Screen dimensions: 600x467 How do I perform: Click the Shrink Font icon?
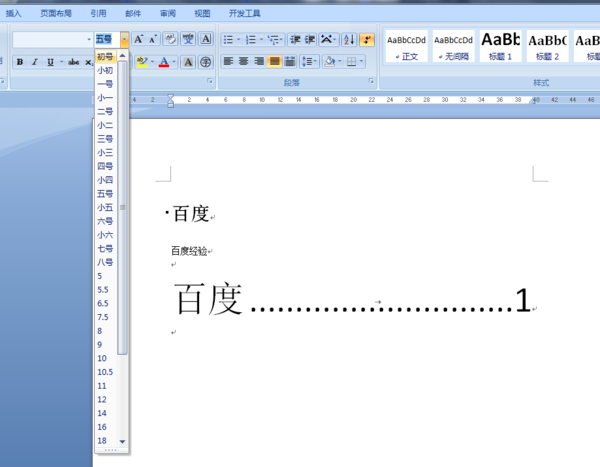pyautogui.click(x=153, y=39)
